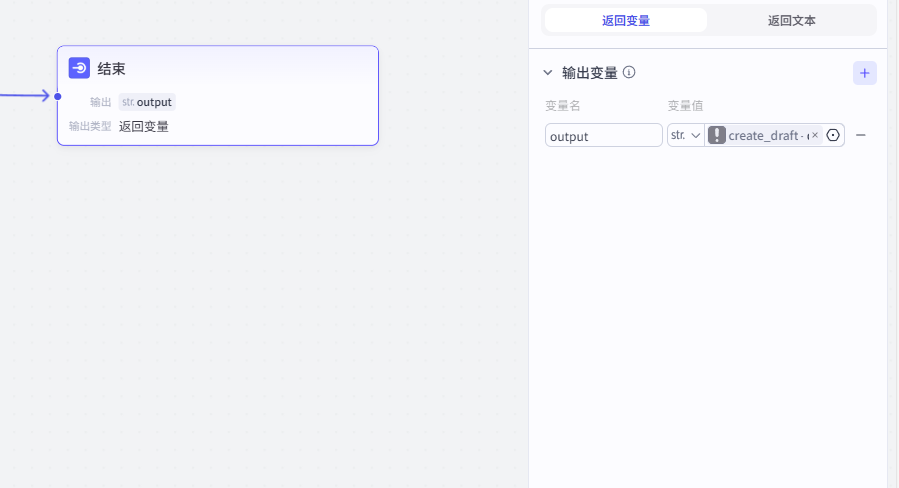This screenshot has width=899, height=488.
Task: Add a new output variable with plus button
Action: (x=864, y=73)
